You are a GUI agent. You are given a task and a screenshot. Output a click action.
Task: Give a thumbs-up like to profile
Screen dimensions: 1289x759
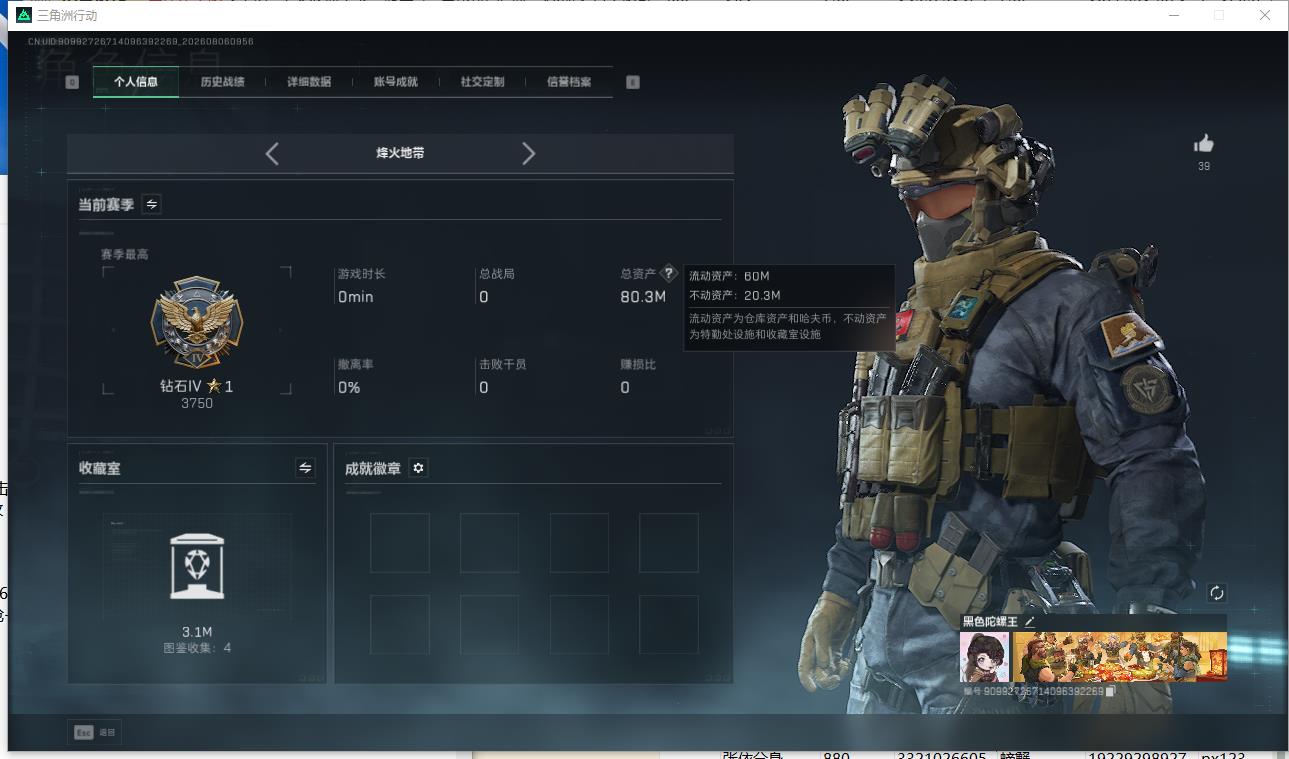click(x=1204, y=144)
